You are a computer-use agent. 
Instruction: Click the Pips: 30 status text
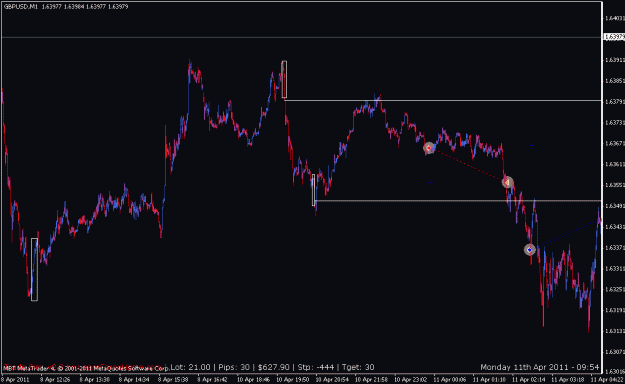coord(234,367)
